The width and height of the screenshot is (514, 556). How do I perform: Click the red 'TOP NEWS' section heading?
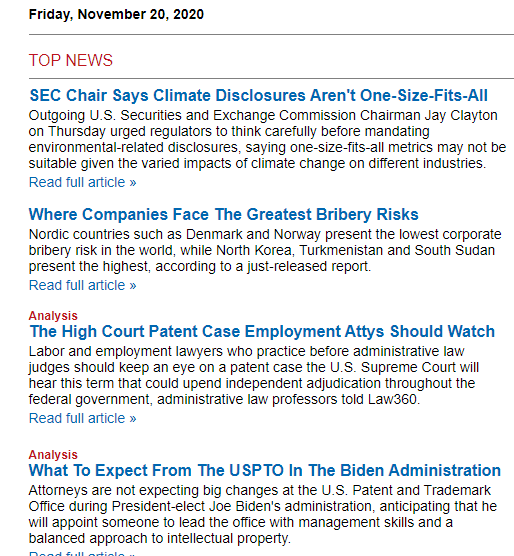(x=71, y=60)
